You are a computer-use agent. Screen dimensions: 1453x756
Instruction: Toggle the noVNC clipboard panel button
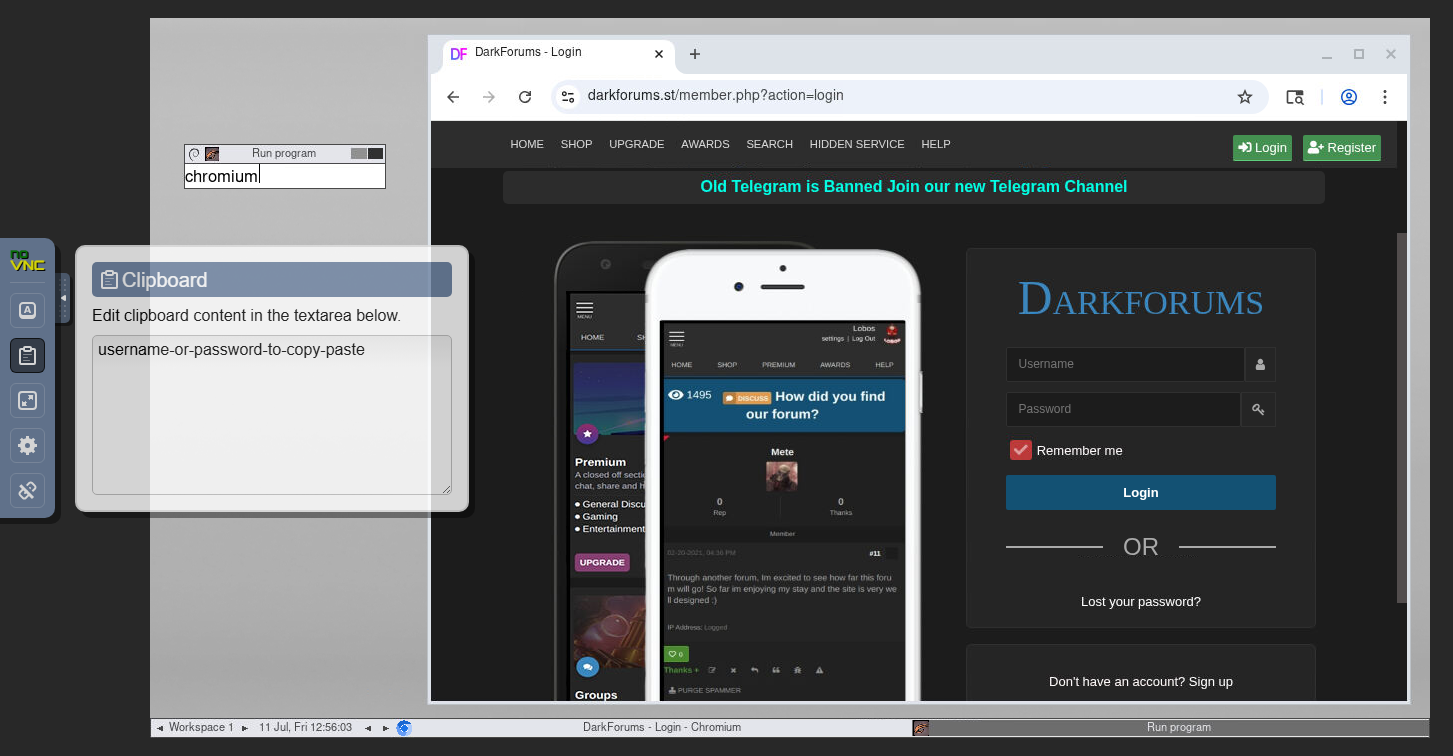point(27,355)
